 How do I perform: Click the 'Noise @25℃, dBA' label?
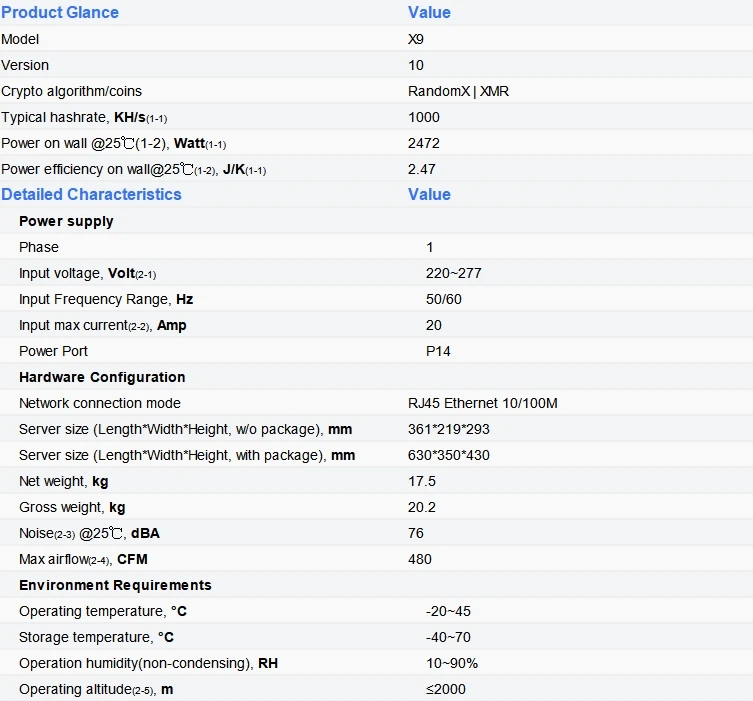[x=89, y=533]
